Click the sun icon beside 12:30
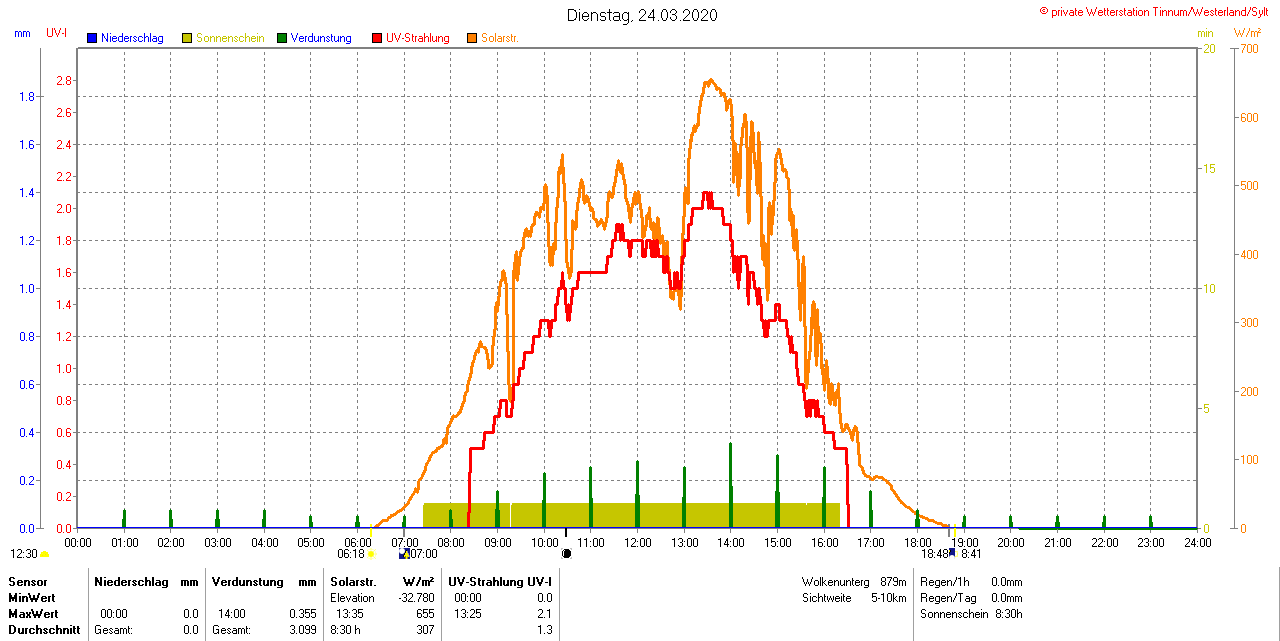 [45, 554]
